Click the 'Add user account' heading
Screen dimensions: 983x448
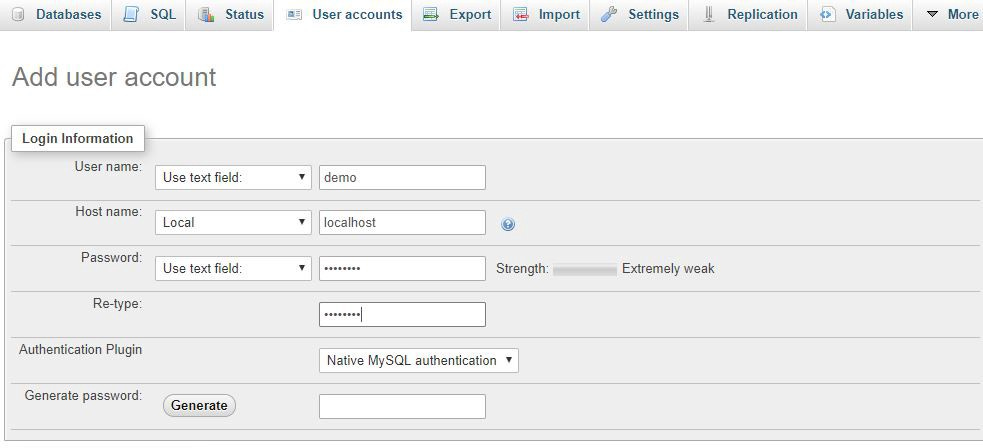click(114, 77)
